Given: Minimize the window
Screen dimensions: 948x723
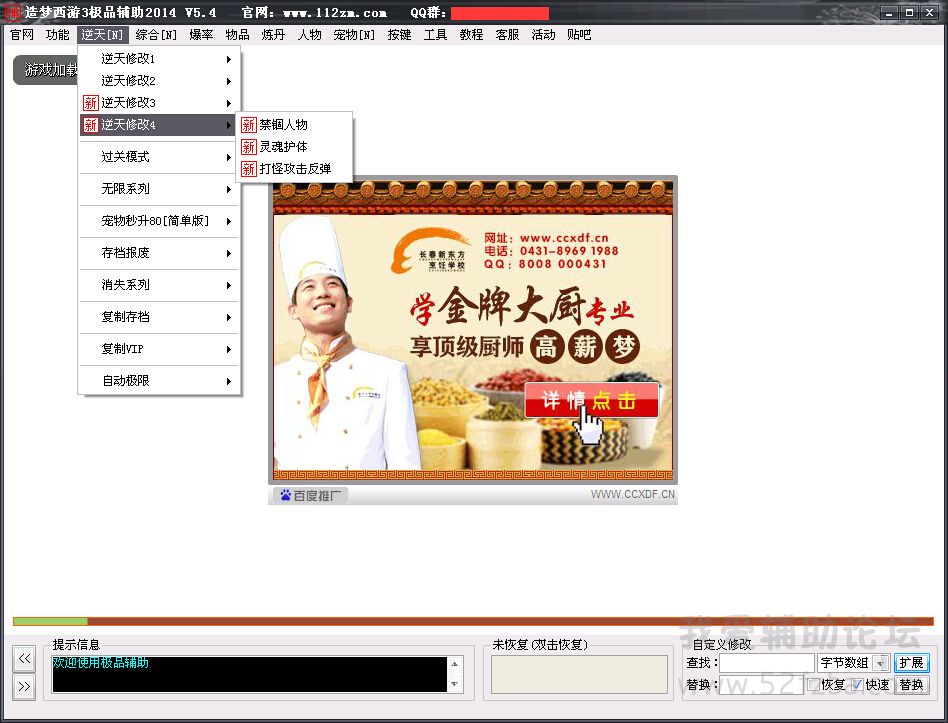Looking at the screenshot, I should (889, 12).
